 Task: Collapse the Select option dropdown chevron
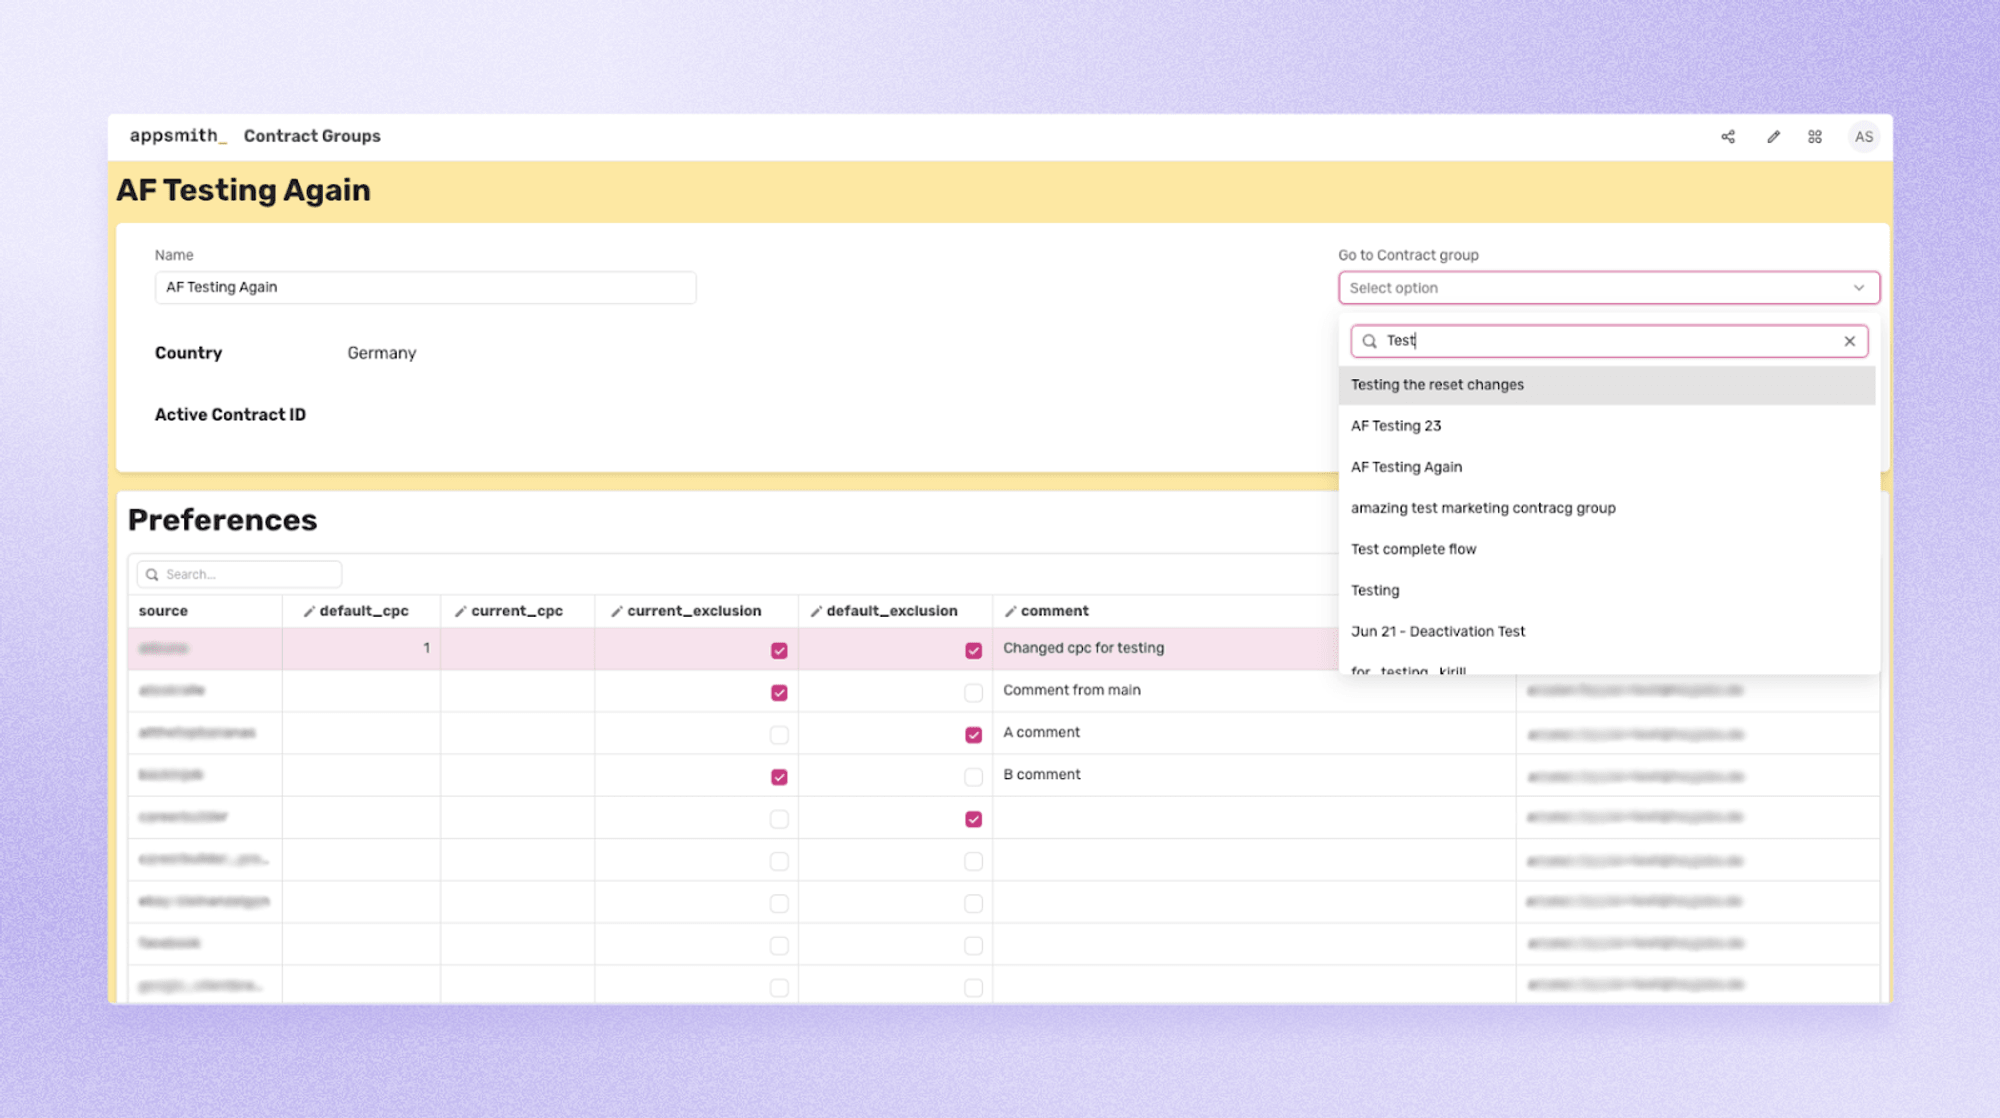1859,288
